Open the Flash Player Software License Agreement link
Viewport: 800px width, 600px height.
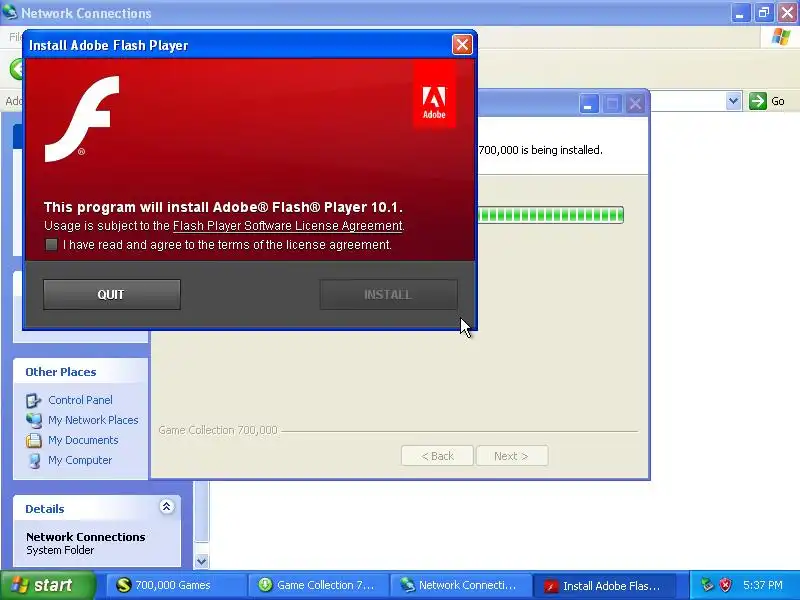pyautogui.click(x=288, y=226)
